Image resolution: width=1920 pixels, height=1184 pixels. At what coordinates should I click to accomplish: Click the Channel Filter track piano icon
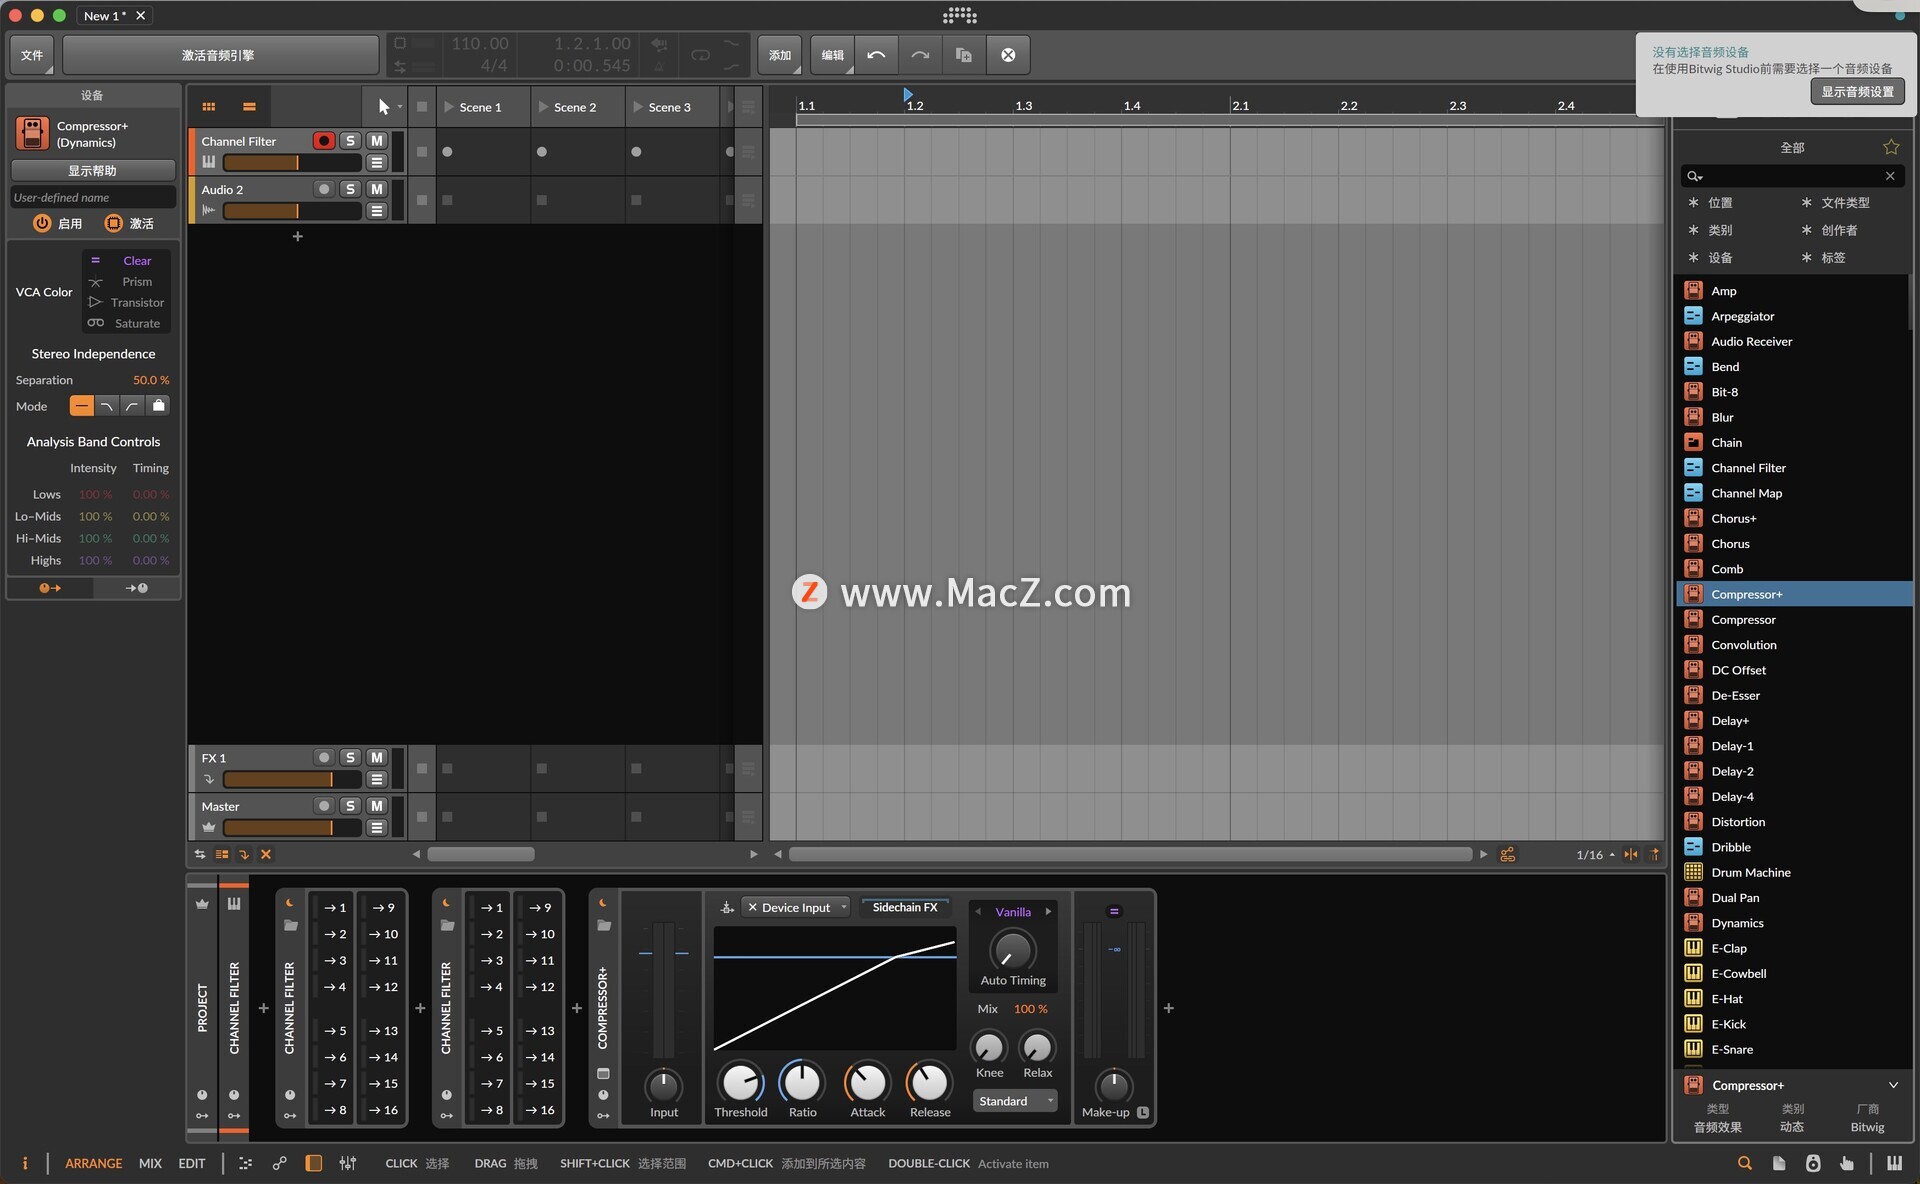click(x=209, y=162)
